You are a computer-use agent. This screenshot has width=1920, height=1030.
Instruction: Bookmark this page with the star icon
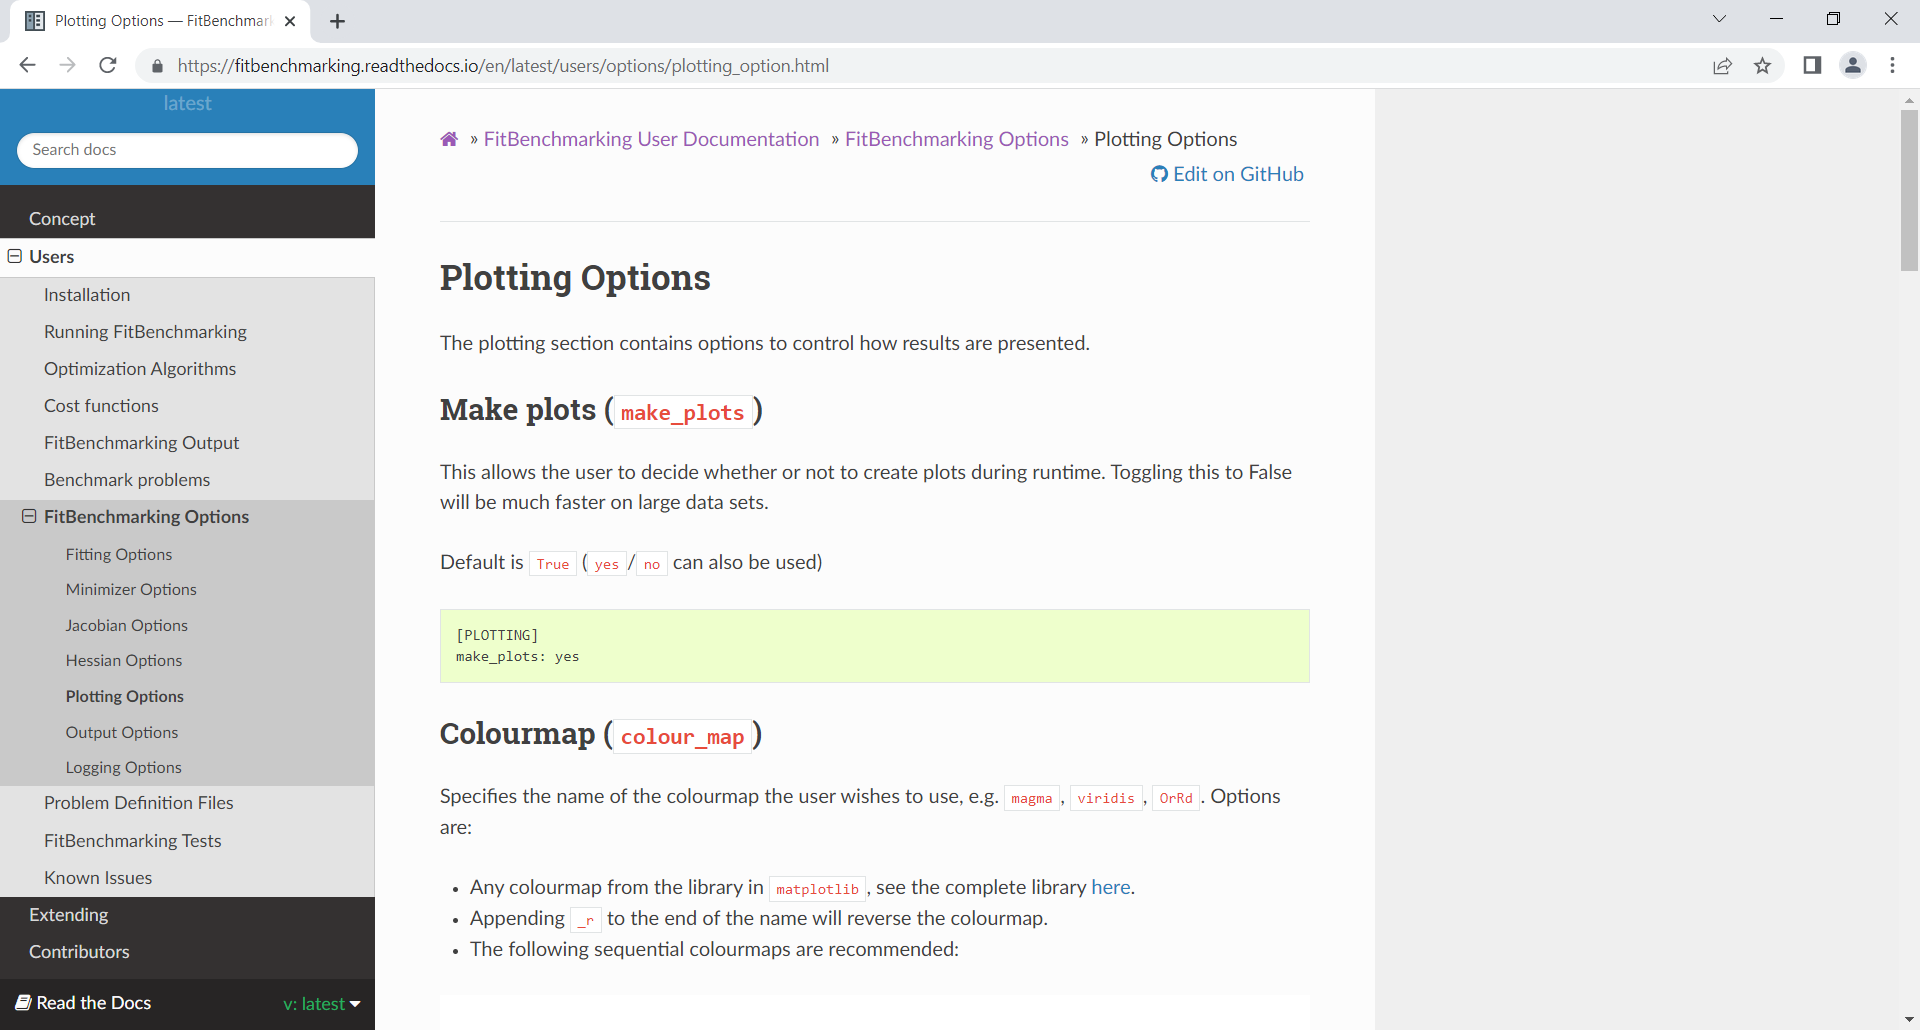click(1762, 66)
